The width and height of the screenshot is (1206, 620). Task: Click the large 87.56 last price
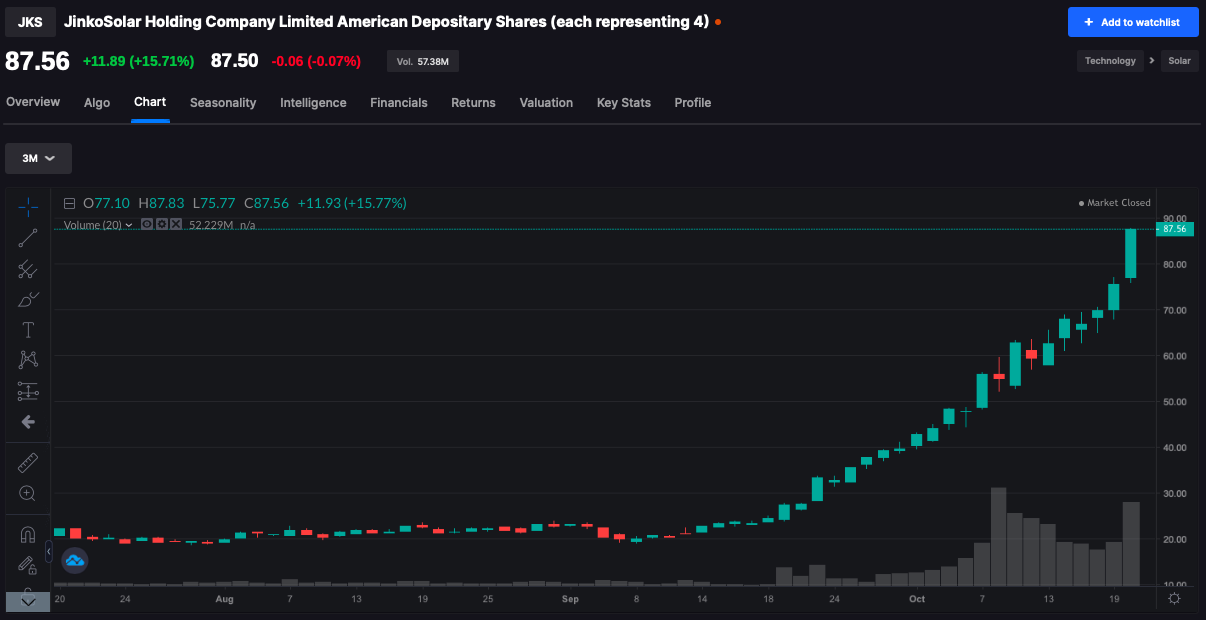click(38, 61)
